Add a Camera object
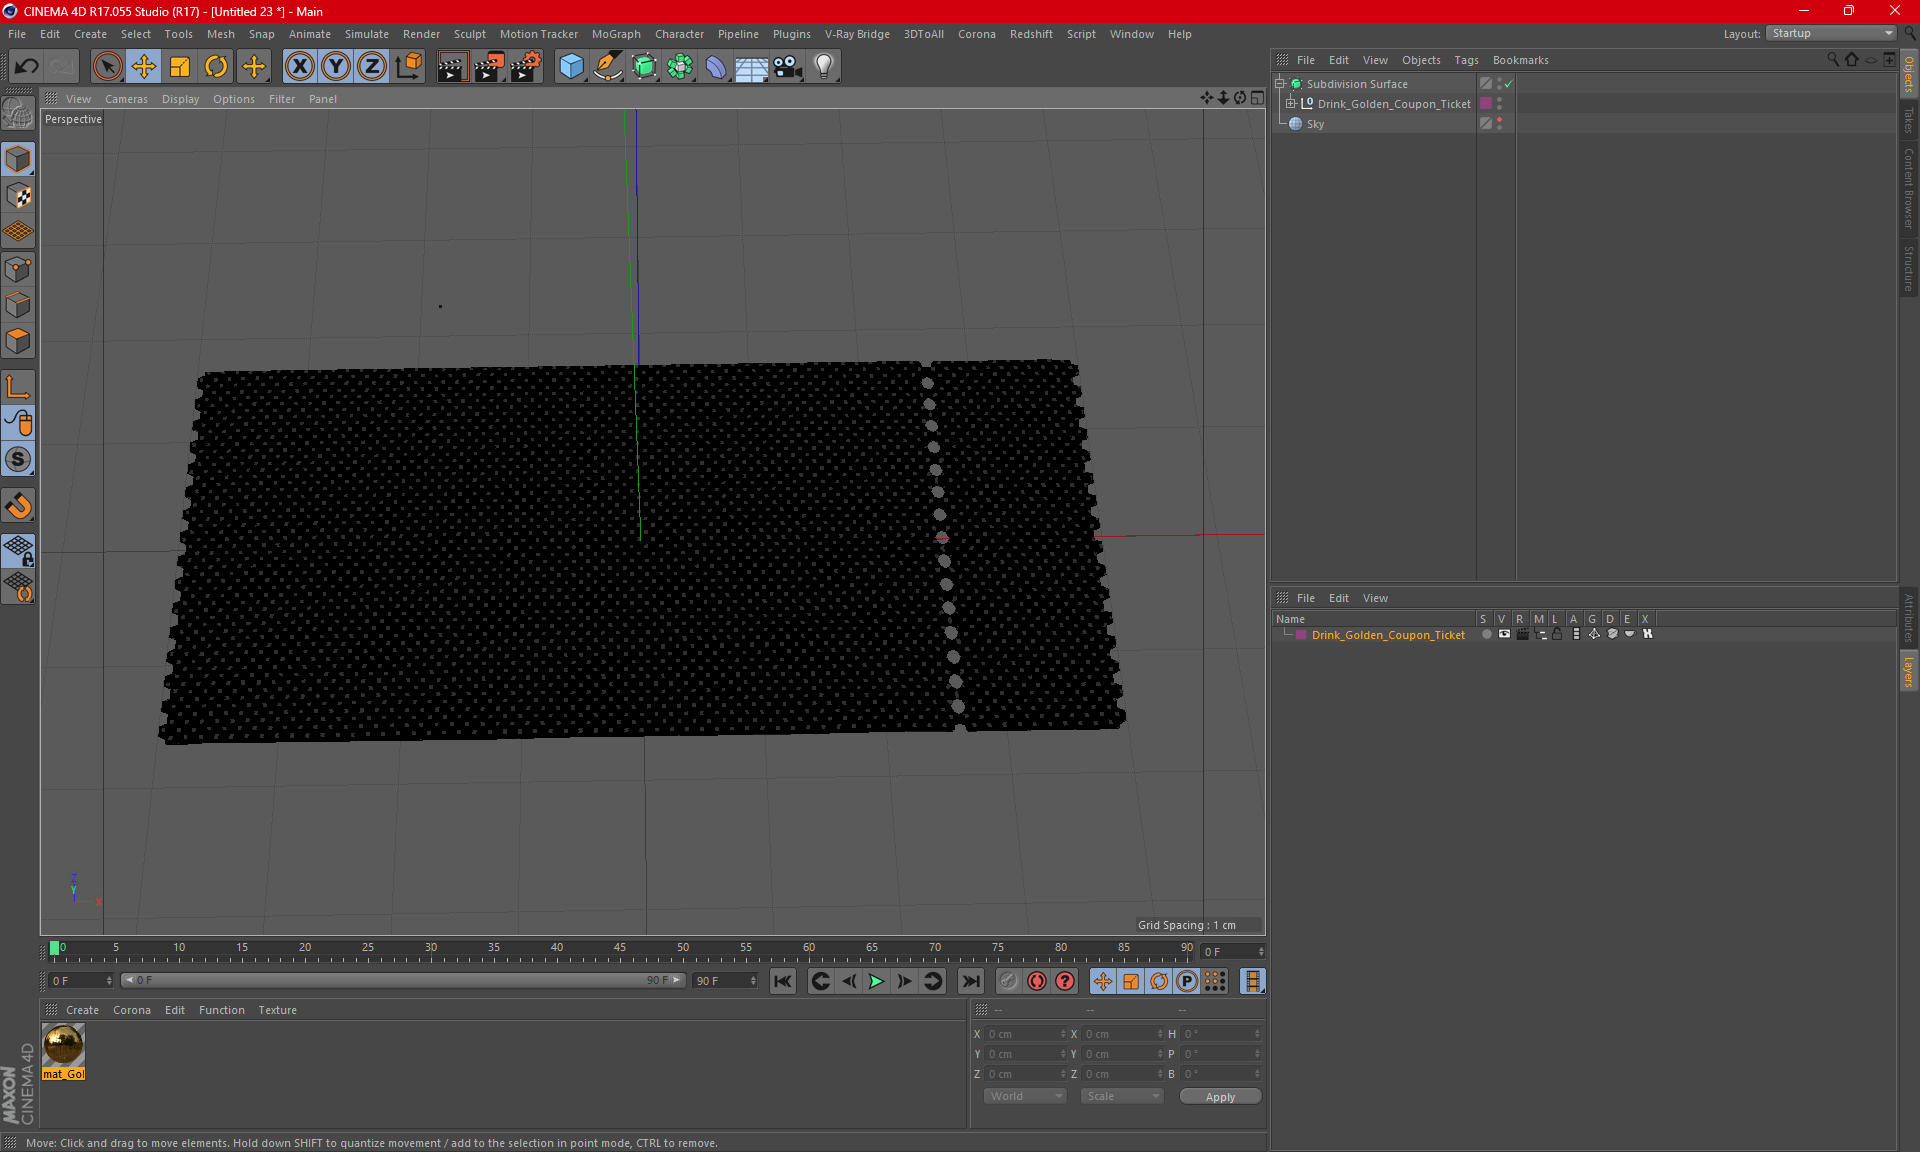The image size is (1920, 1152). (787, 67)
